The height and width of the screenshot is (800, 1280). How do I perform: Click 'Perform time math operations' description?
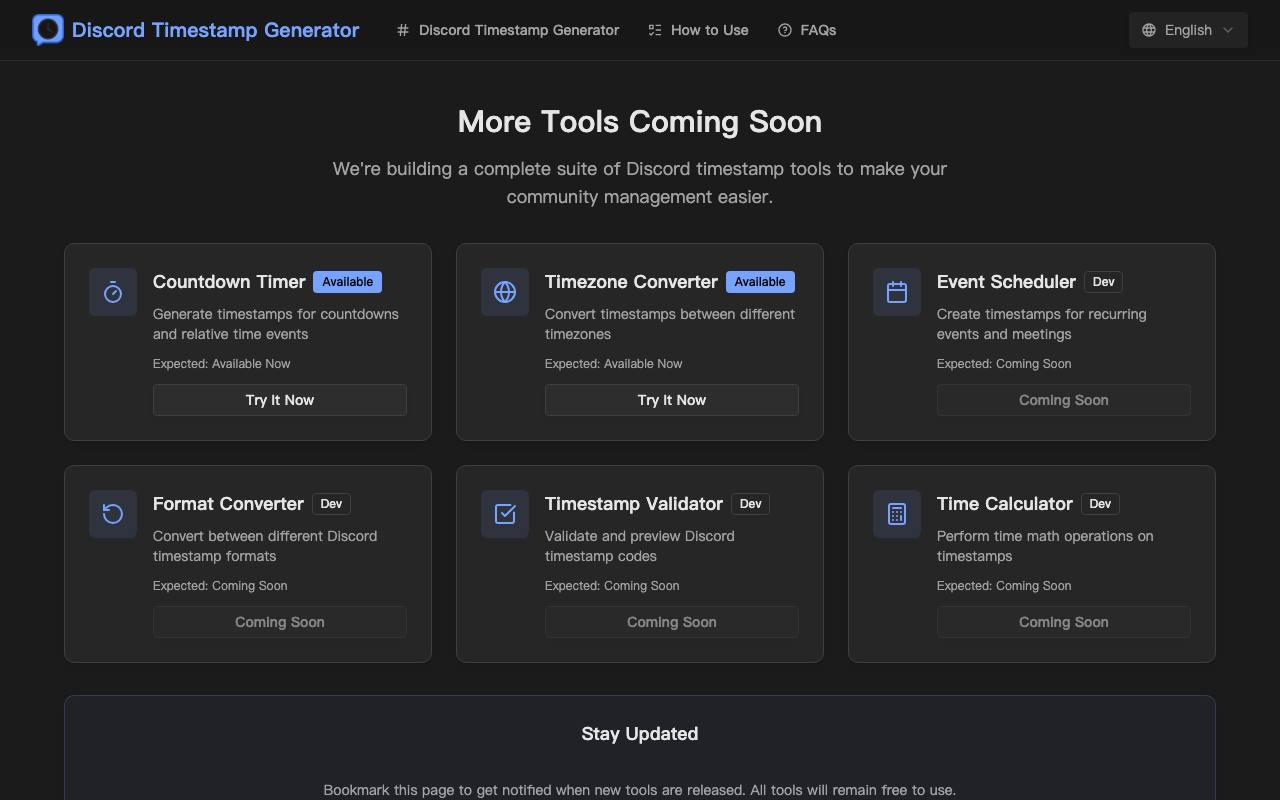(1045, 546)
